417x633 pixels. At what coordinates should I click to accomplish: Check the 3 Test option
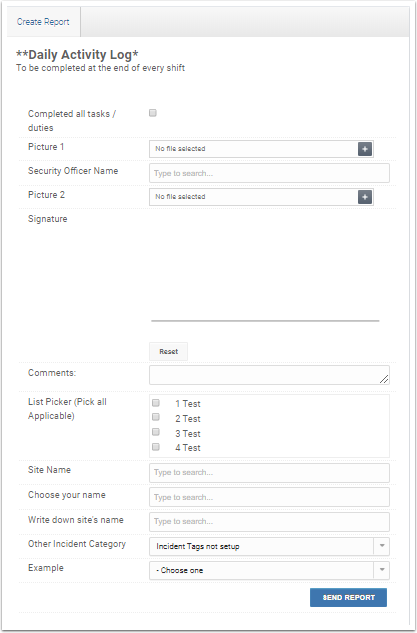(x=156, y=432)
